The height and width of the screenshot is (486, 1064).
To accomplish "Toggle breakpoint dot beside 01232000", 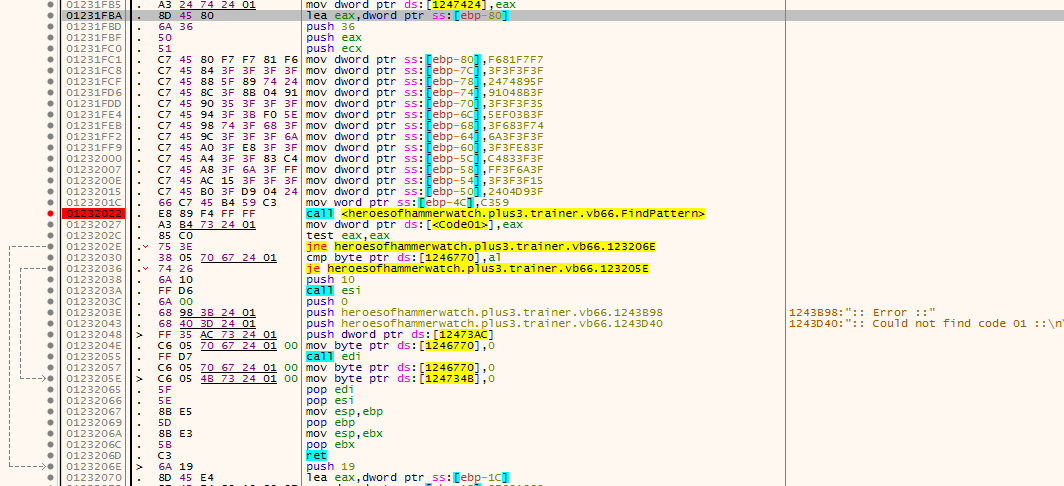I will point(51,158).
